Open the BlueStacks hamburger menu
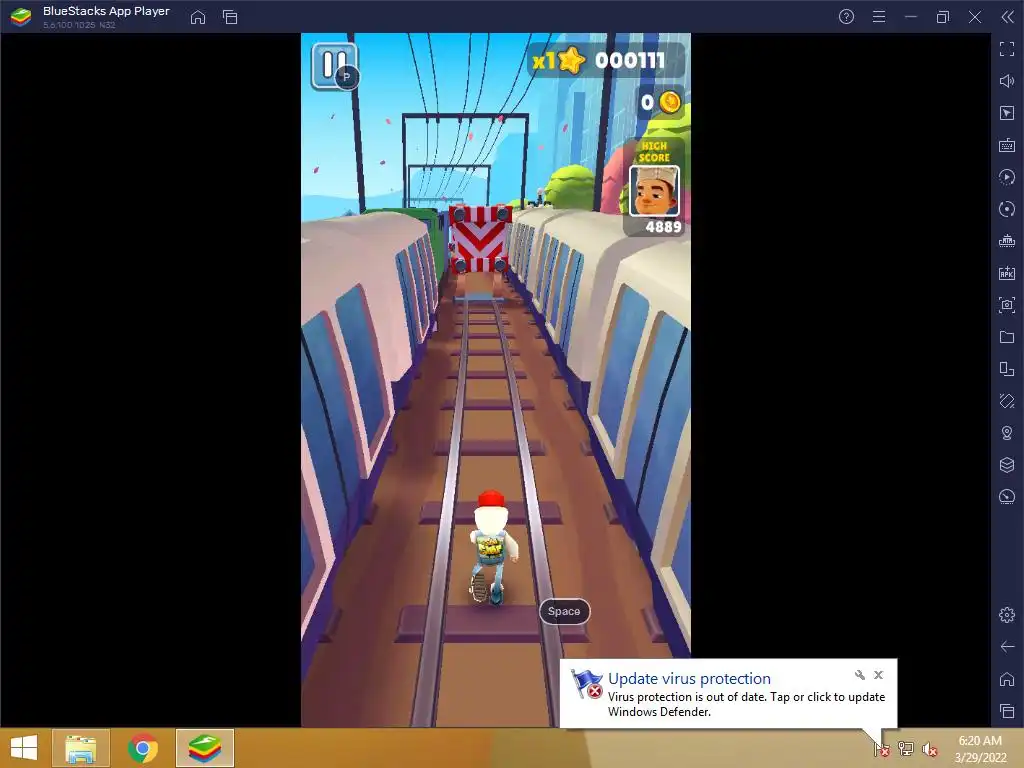The image size is (1024, 768). pyautogui.click(x=879, y=17)
